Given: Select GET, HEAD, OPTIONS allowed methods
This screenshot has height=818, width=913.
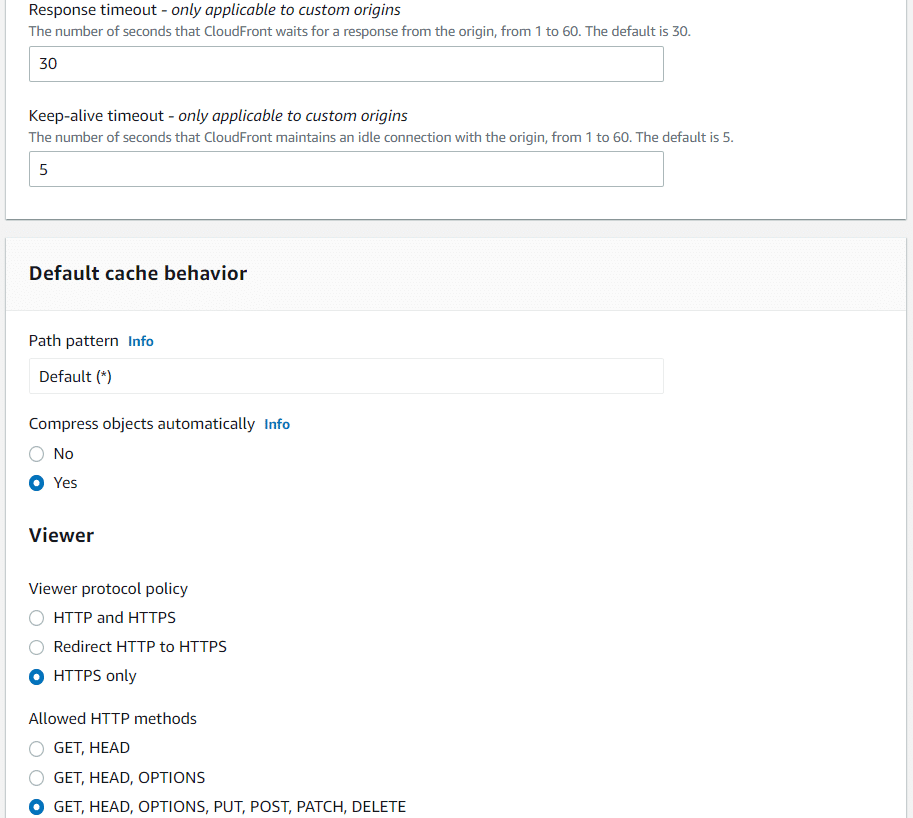Looking at the screenshot, I should pyautogui.click(x=37, y=778).
